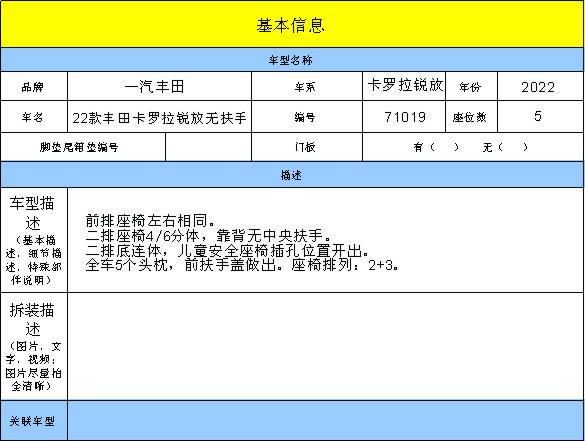Select the 关联车型 label cell
The width and height of the screenshot is (585, 441).
pyautogui.click(x=34, y=420)
